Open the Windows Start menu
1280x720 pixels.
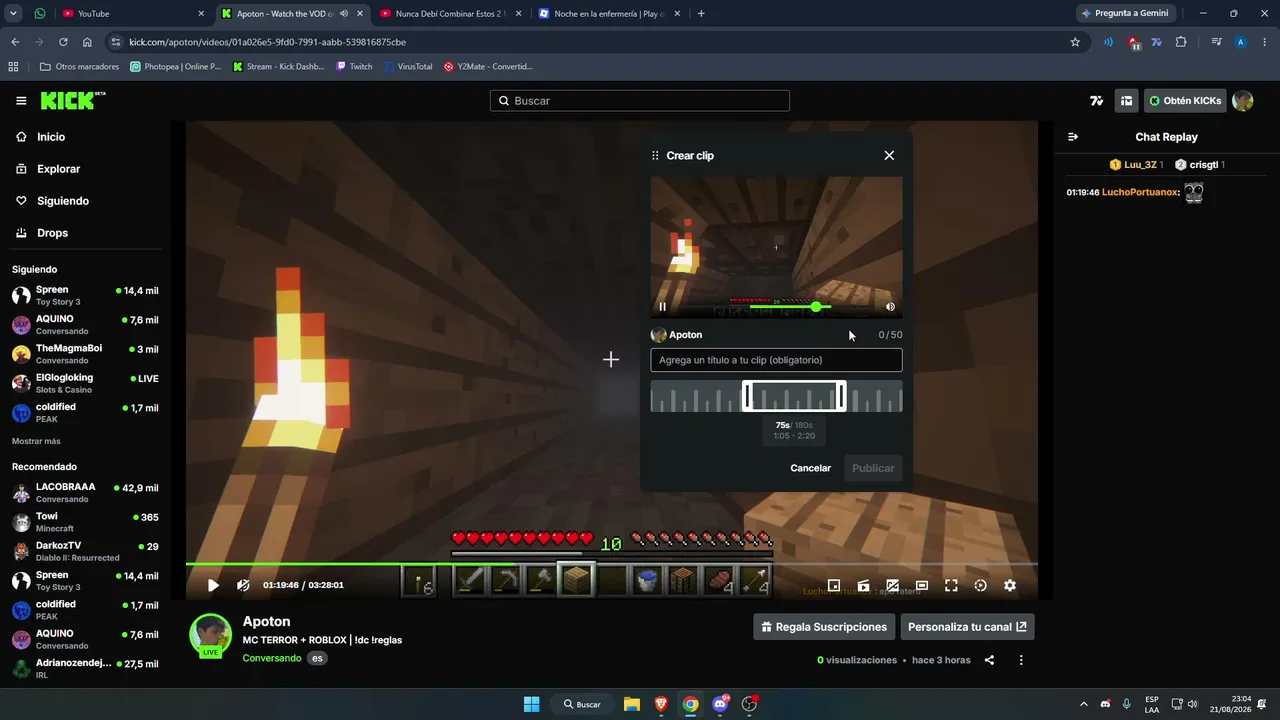532,704
